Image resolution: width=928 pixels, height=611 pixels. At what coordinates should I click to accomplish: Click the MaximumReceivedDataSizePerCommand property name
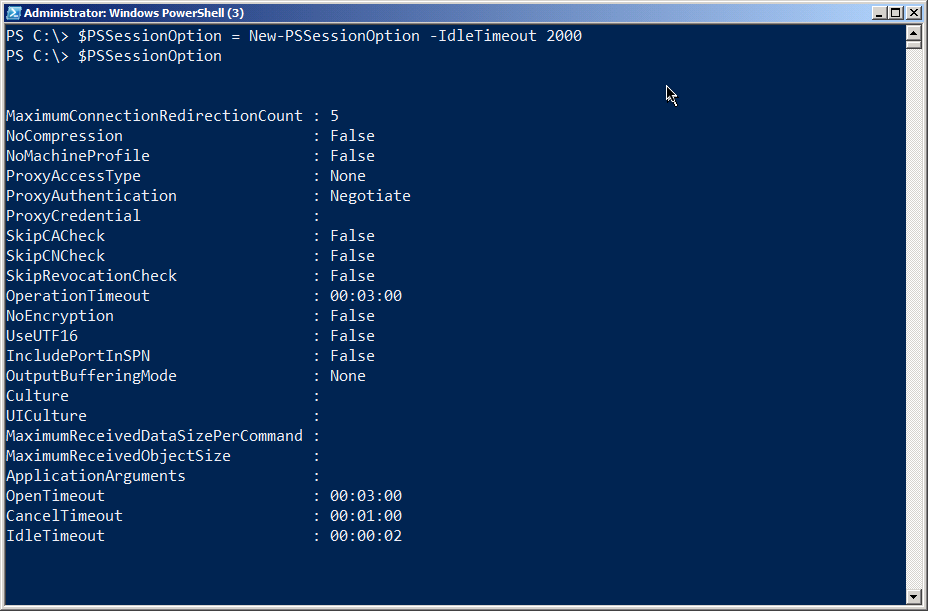pyautogui.click(x=154, y=436)
